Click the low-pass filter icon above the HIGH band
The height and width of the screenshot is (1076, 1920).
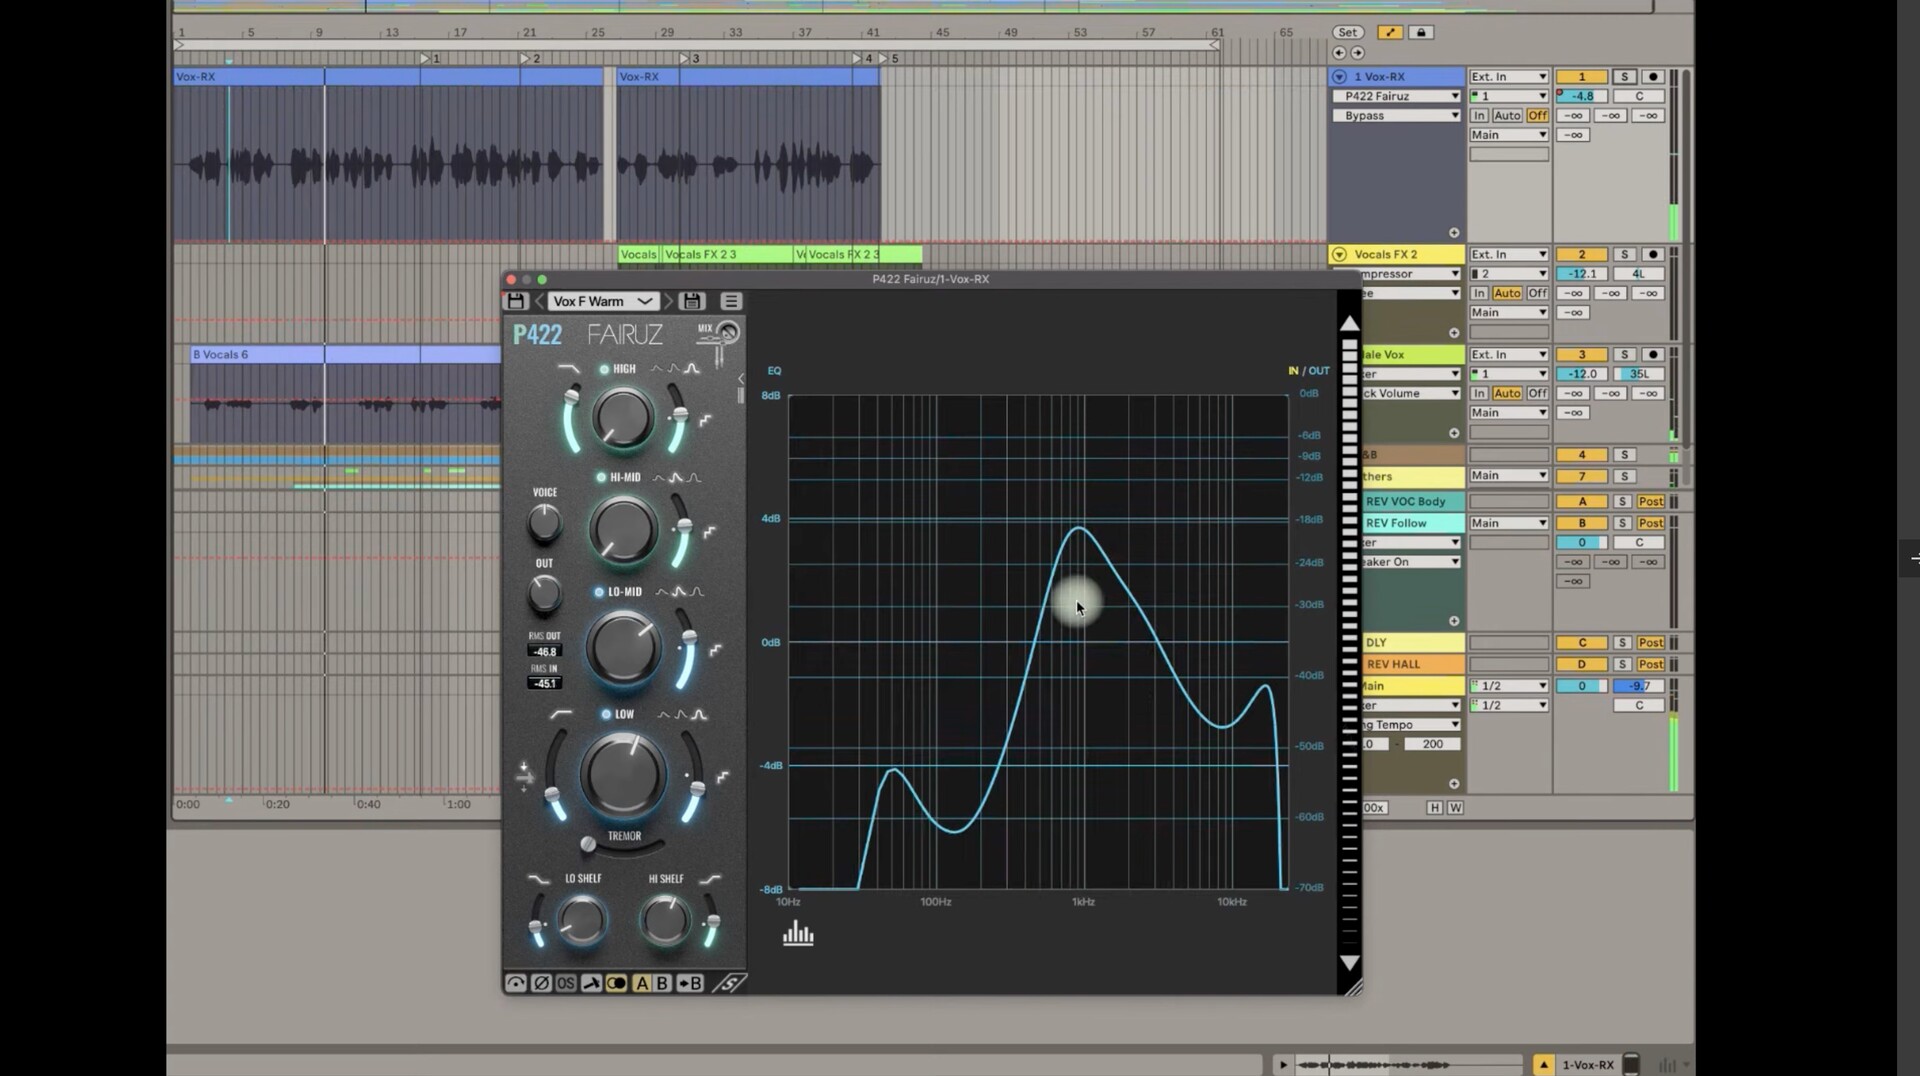coord(568,369)
